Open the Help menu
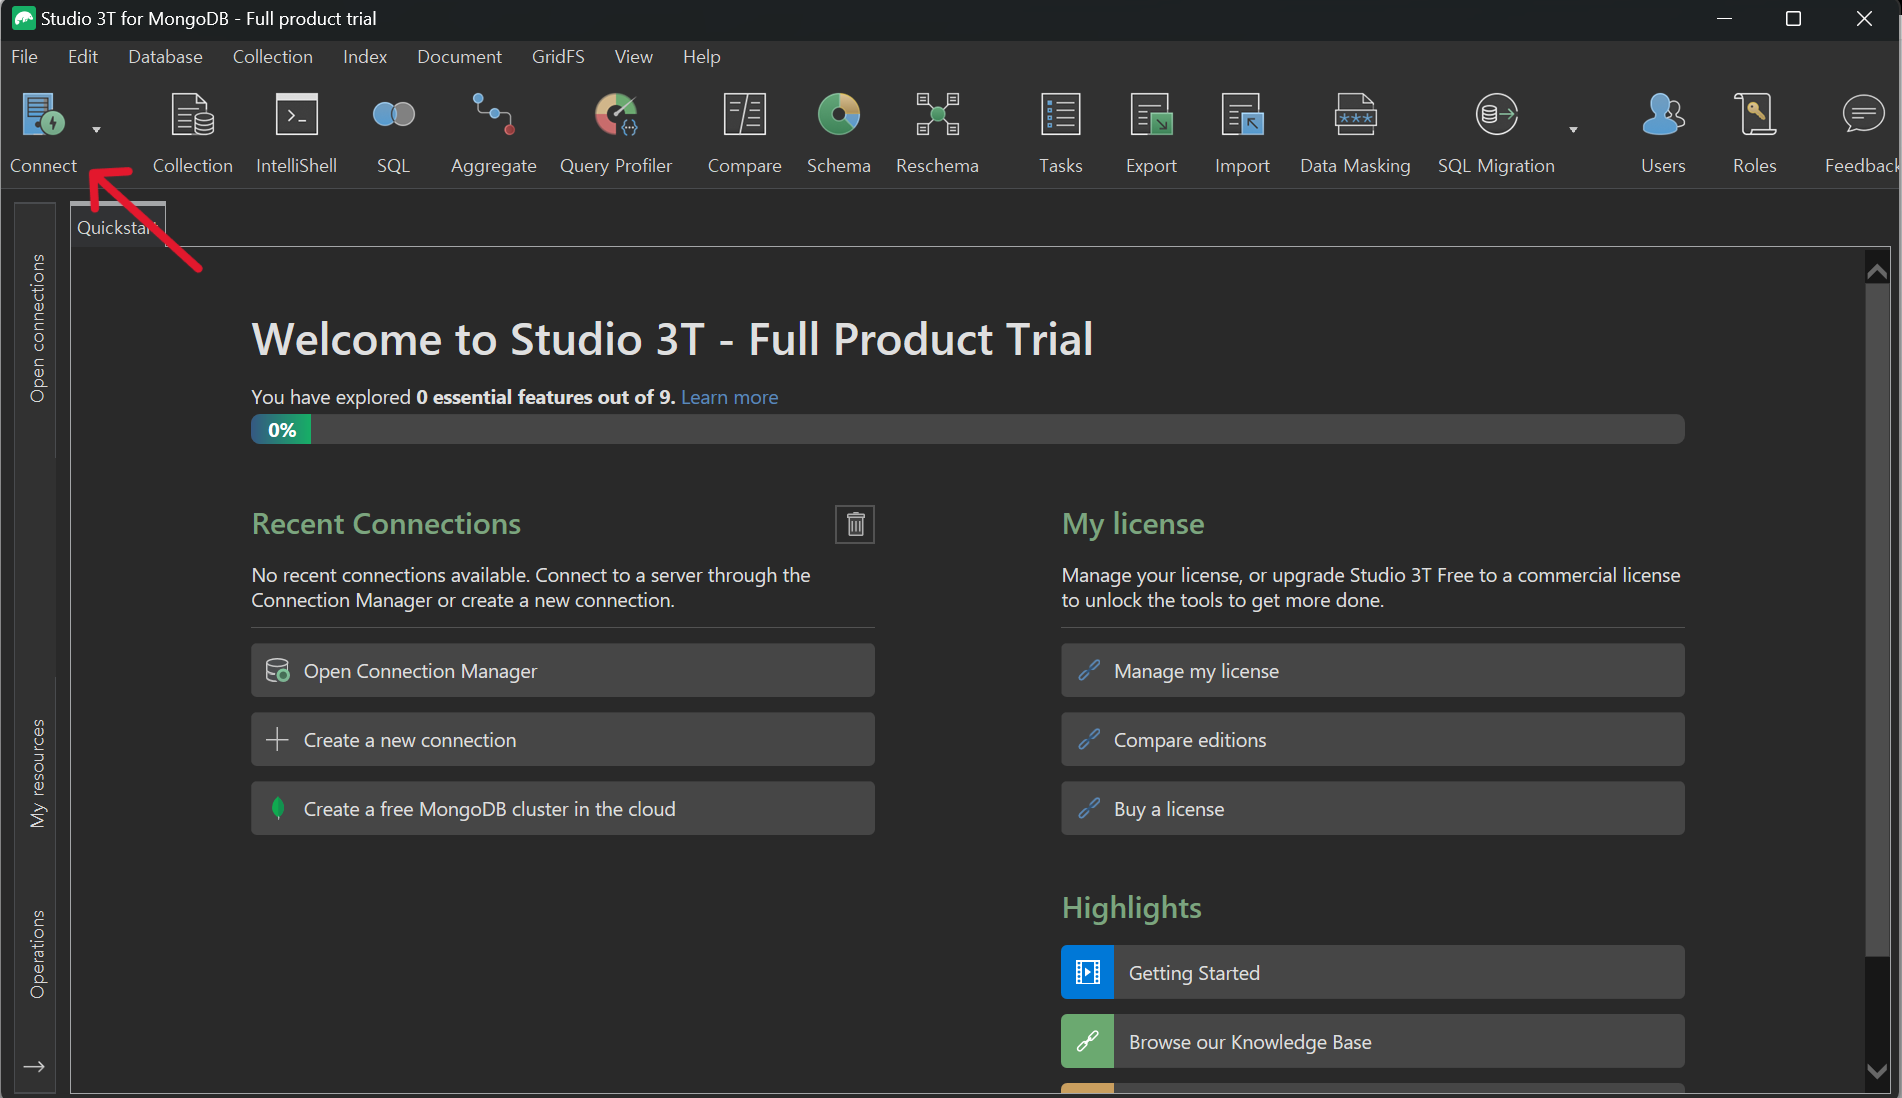 (x=701, y=57)
